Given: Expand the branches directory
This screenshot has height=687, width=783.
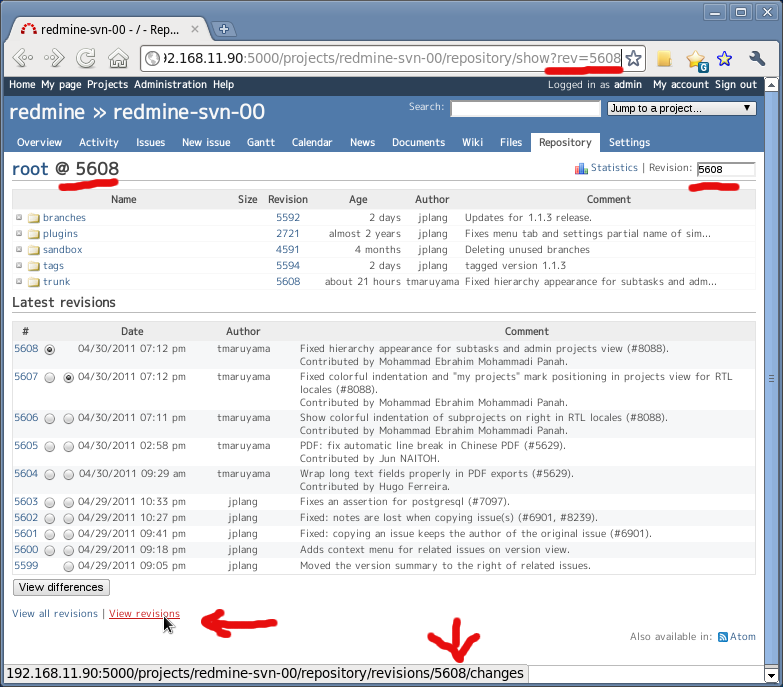Looking at the screenshot, I should pos(18,217).
